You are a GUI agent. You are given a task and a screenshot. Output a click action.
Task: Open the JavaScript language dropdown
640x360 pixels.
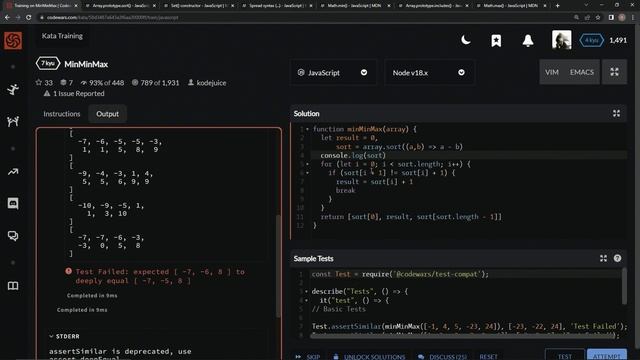[x=333, y=73]
